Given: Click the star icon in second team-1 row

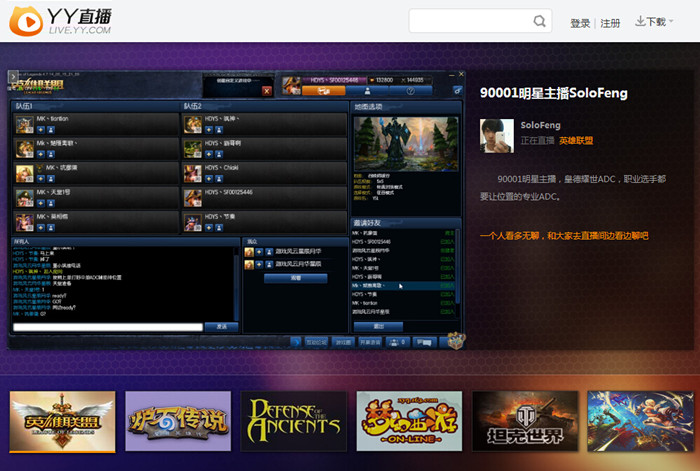Looking at the screenshot, I should click(x=41, y=154).
